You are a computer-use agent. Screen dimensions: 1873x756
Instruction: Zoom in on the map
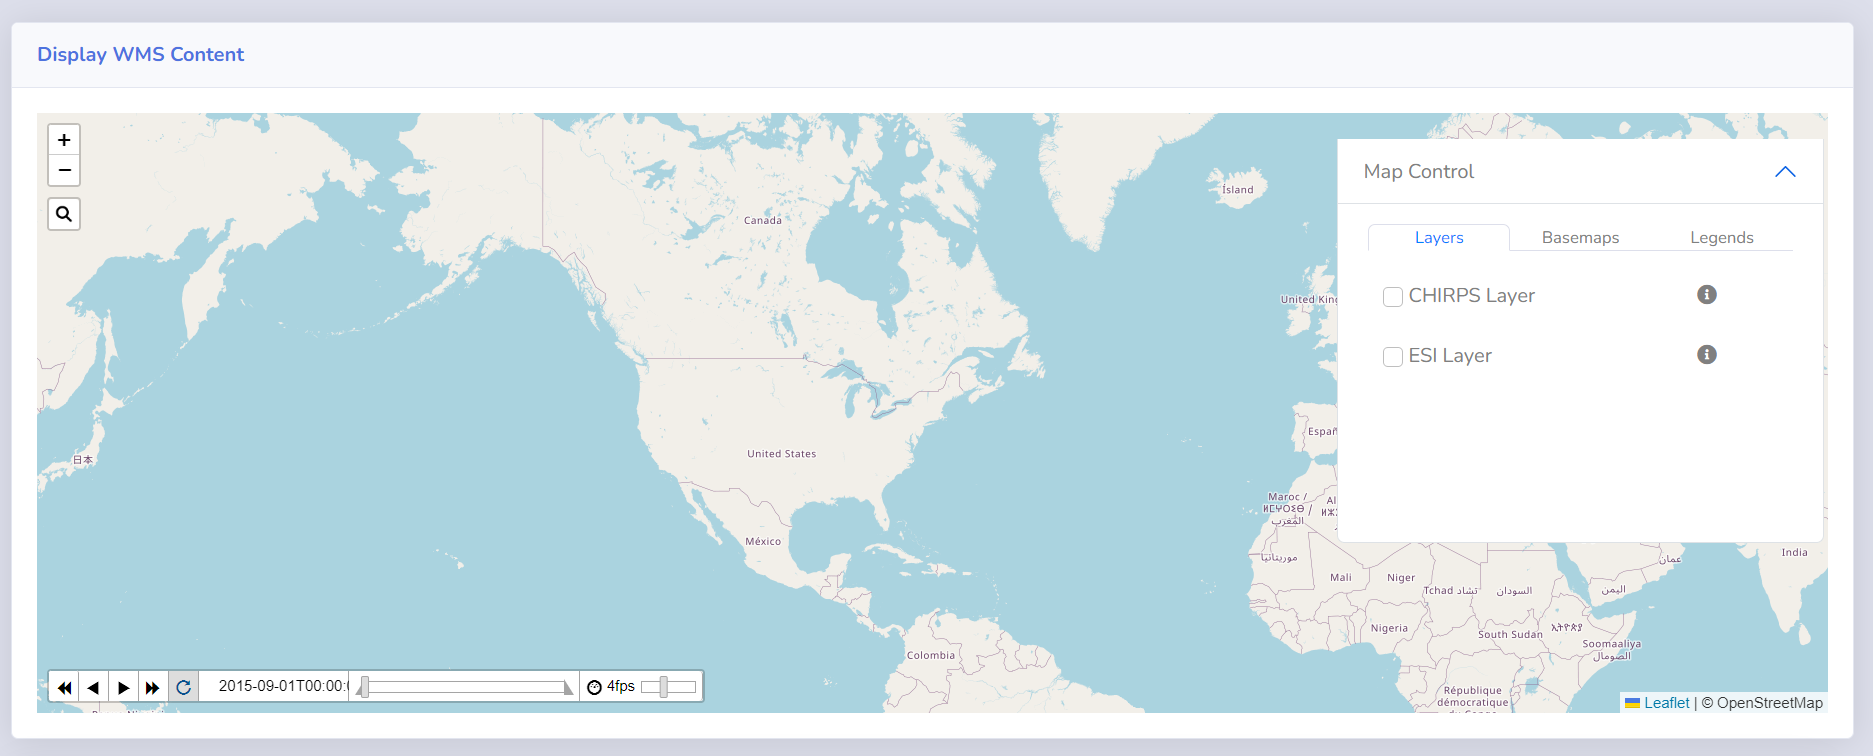click(x=64, y=140)
